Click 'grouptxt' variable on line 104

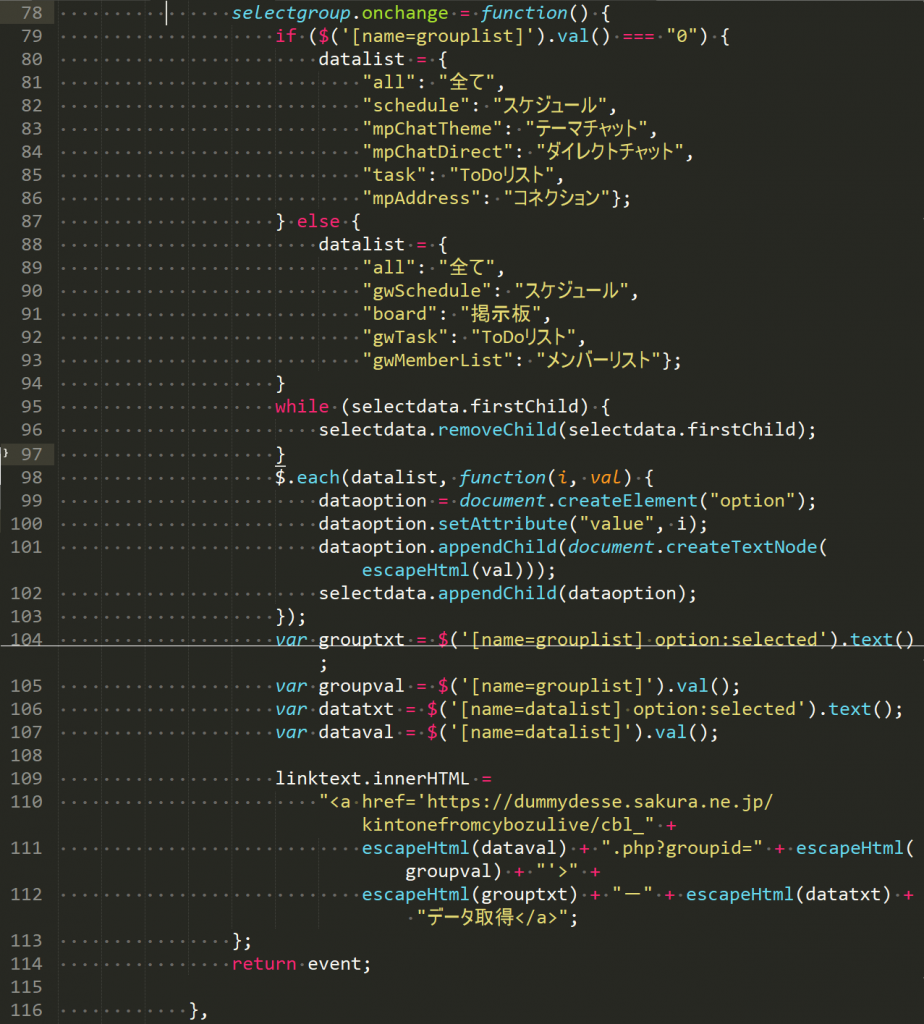[x=362, y=639]
